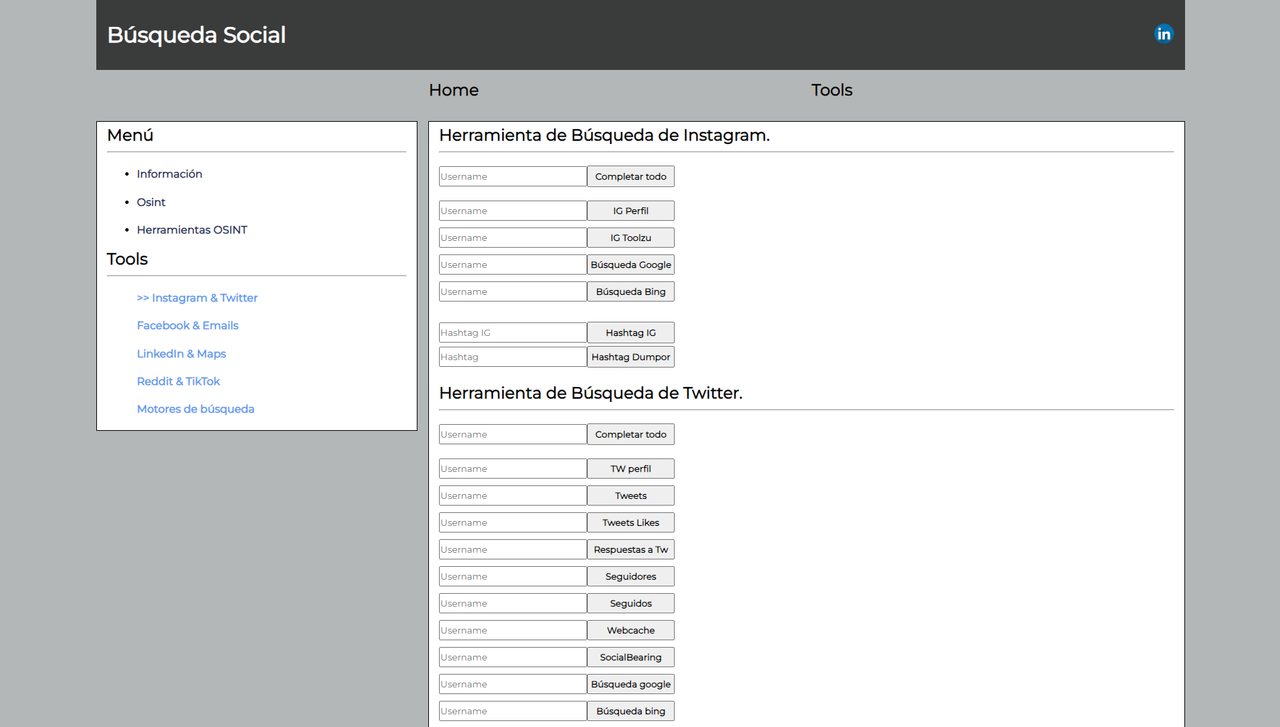Click Twitter Búsqueda google button

coord(631,685)
